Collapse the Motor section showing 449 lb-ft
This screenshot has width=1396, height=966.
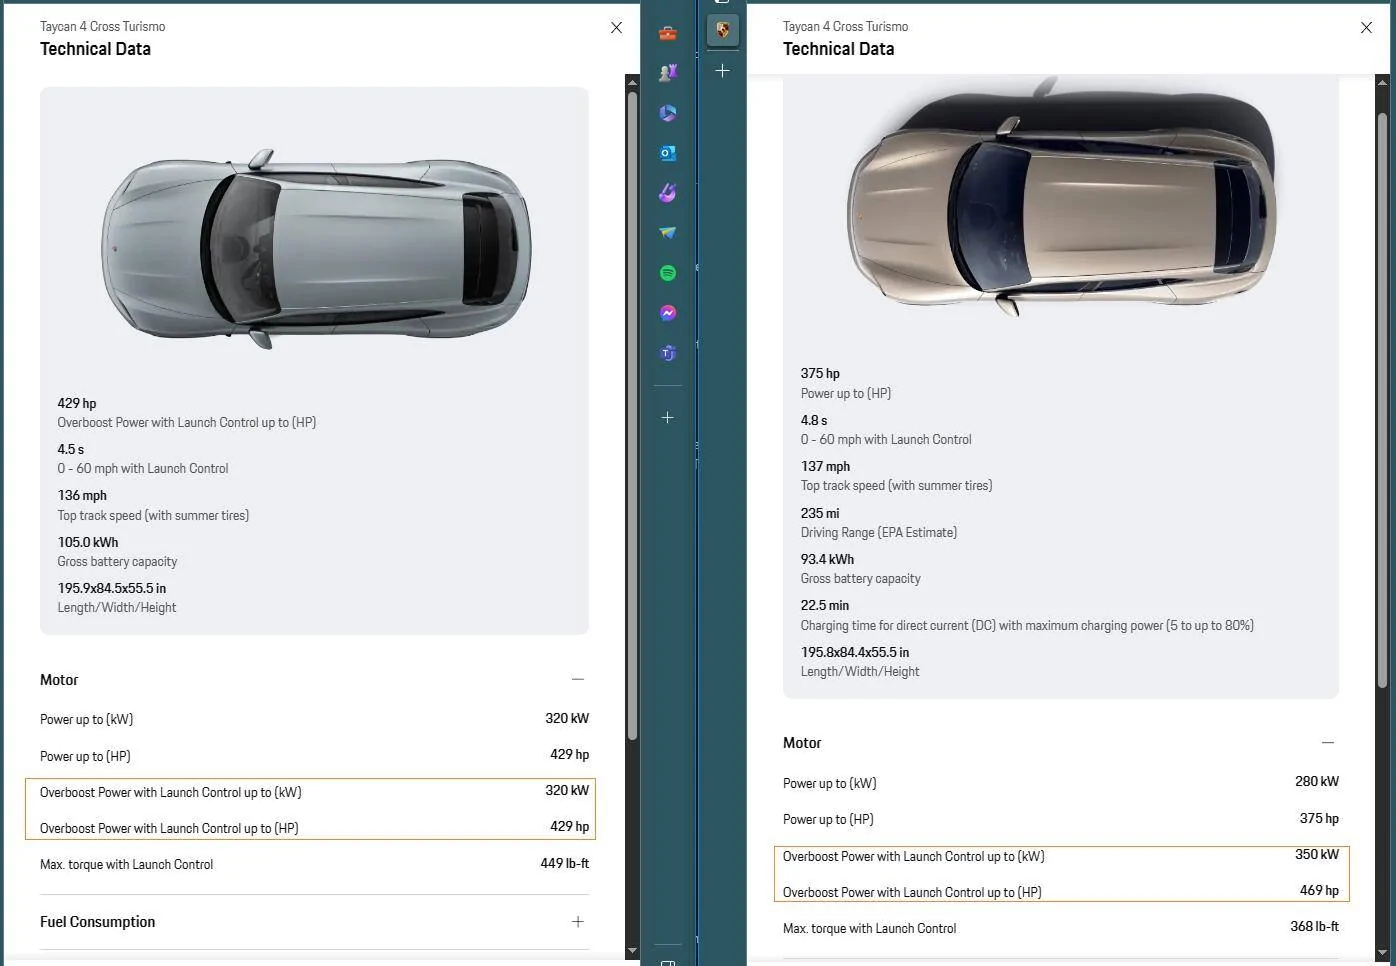[x=577, y=679]
